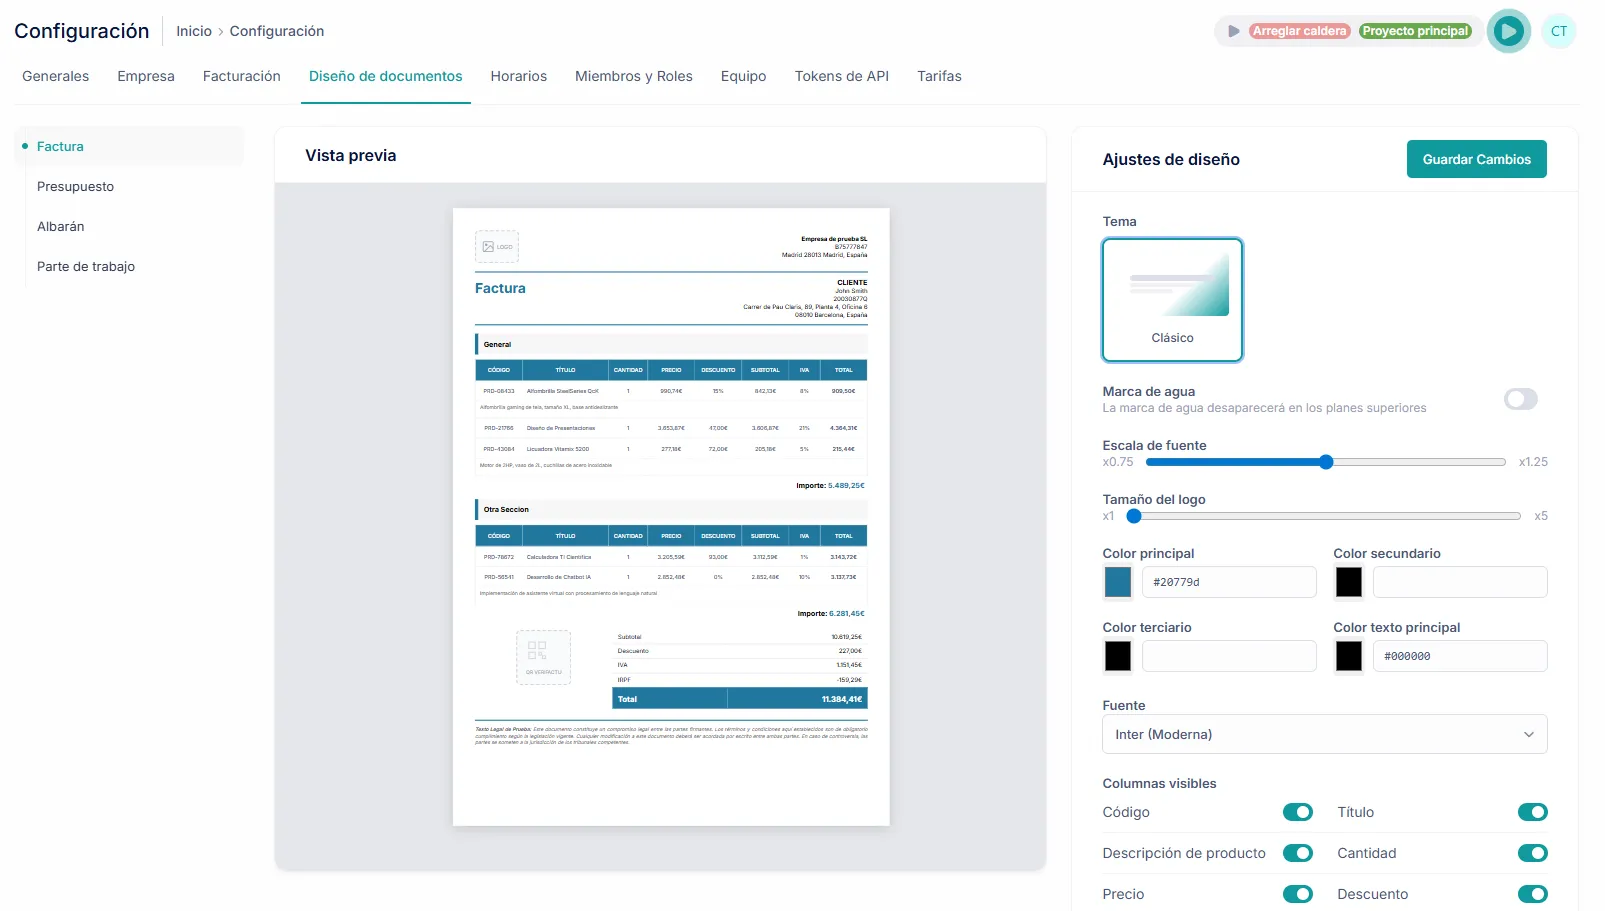Switch to the Facturación tab
The image size is (1605, 911).
point(241,76)
